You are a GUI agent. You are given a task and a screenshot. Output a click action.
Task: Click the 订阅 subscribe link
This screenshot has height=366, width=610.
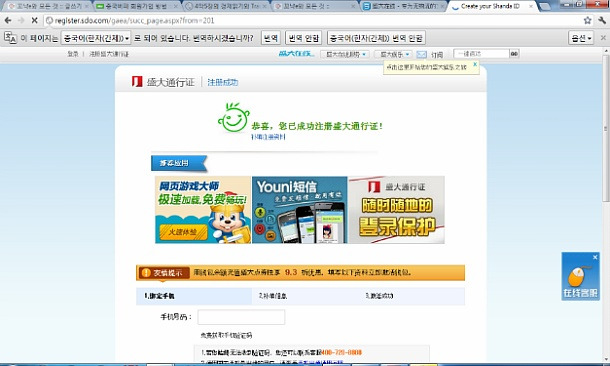click(437, 55)
